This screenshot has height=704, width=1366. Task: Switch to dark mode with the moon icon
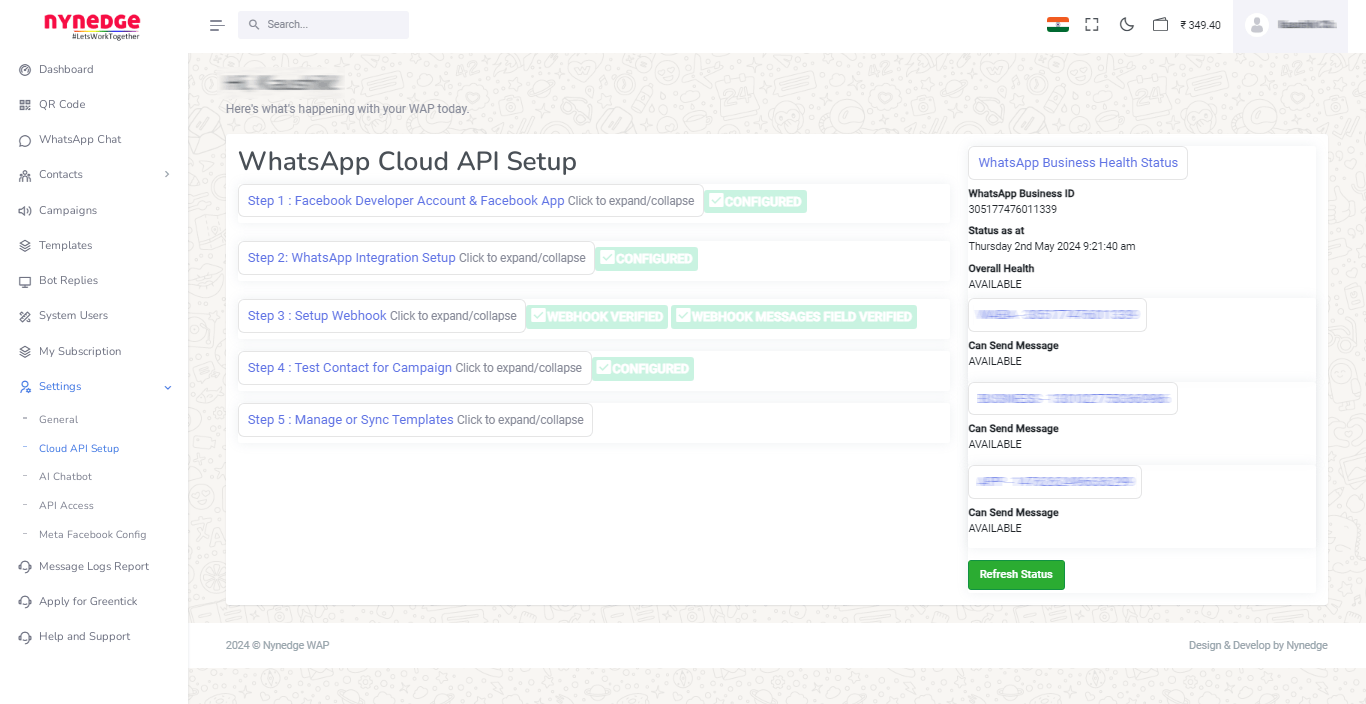click(x=1127, y=25)
